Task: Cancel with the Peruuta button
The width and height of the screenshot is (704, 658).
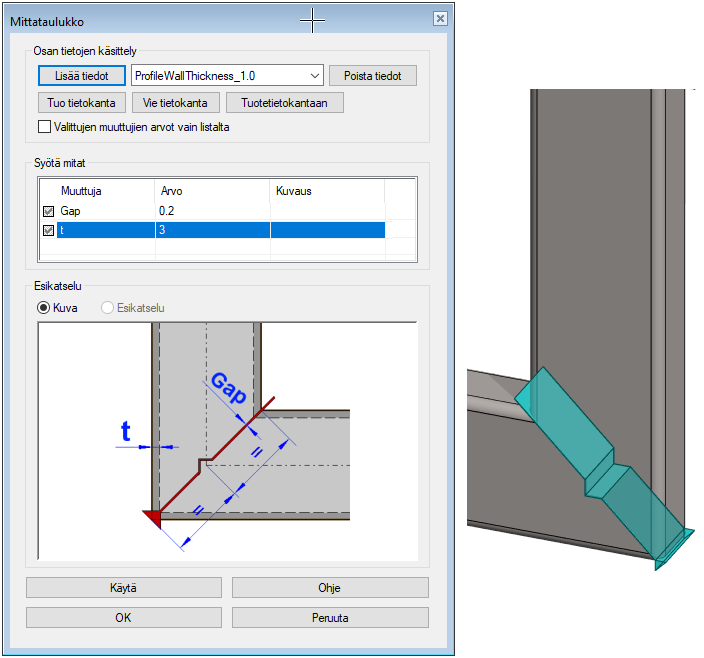Action: click(x=330, y=618)
